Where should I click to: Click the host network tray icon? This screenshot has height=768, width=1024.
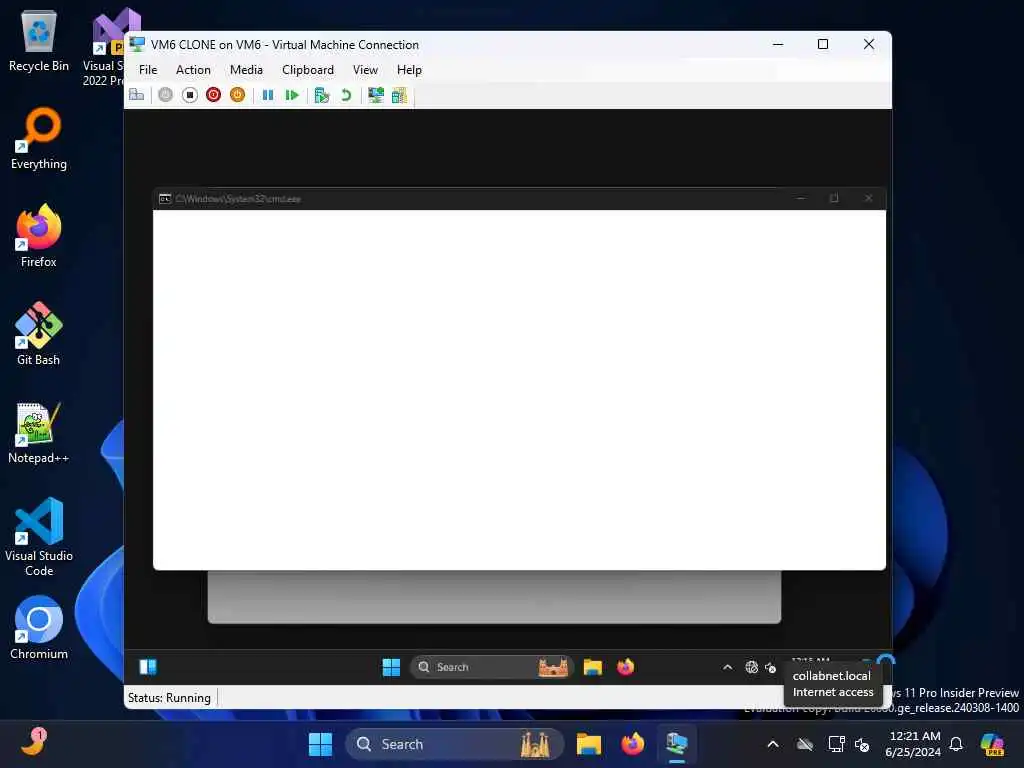[x=836, y=744]
